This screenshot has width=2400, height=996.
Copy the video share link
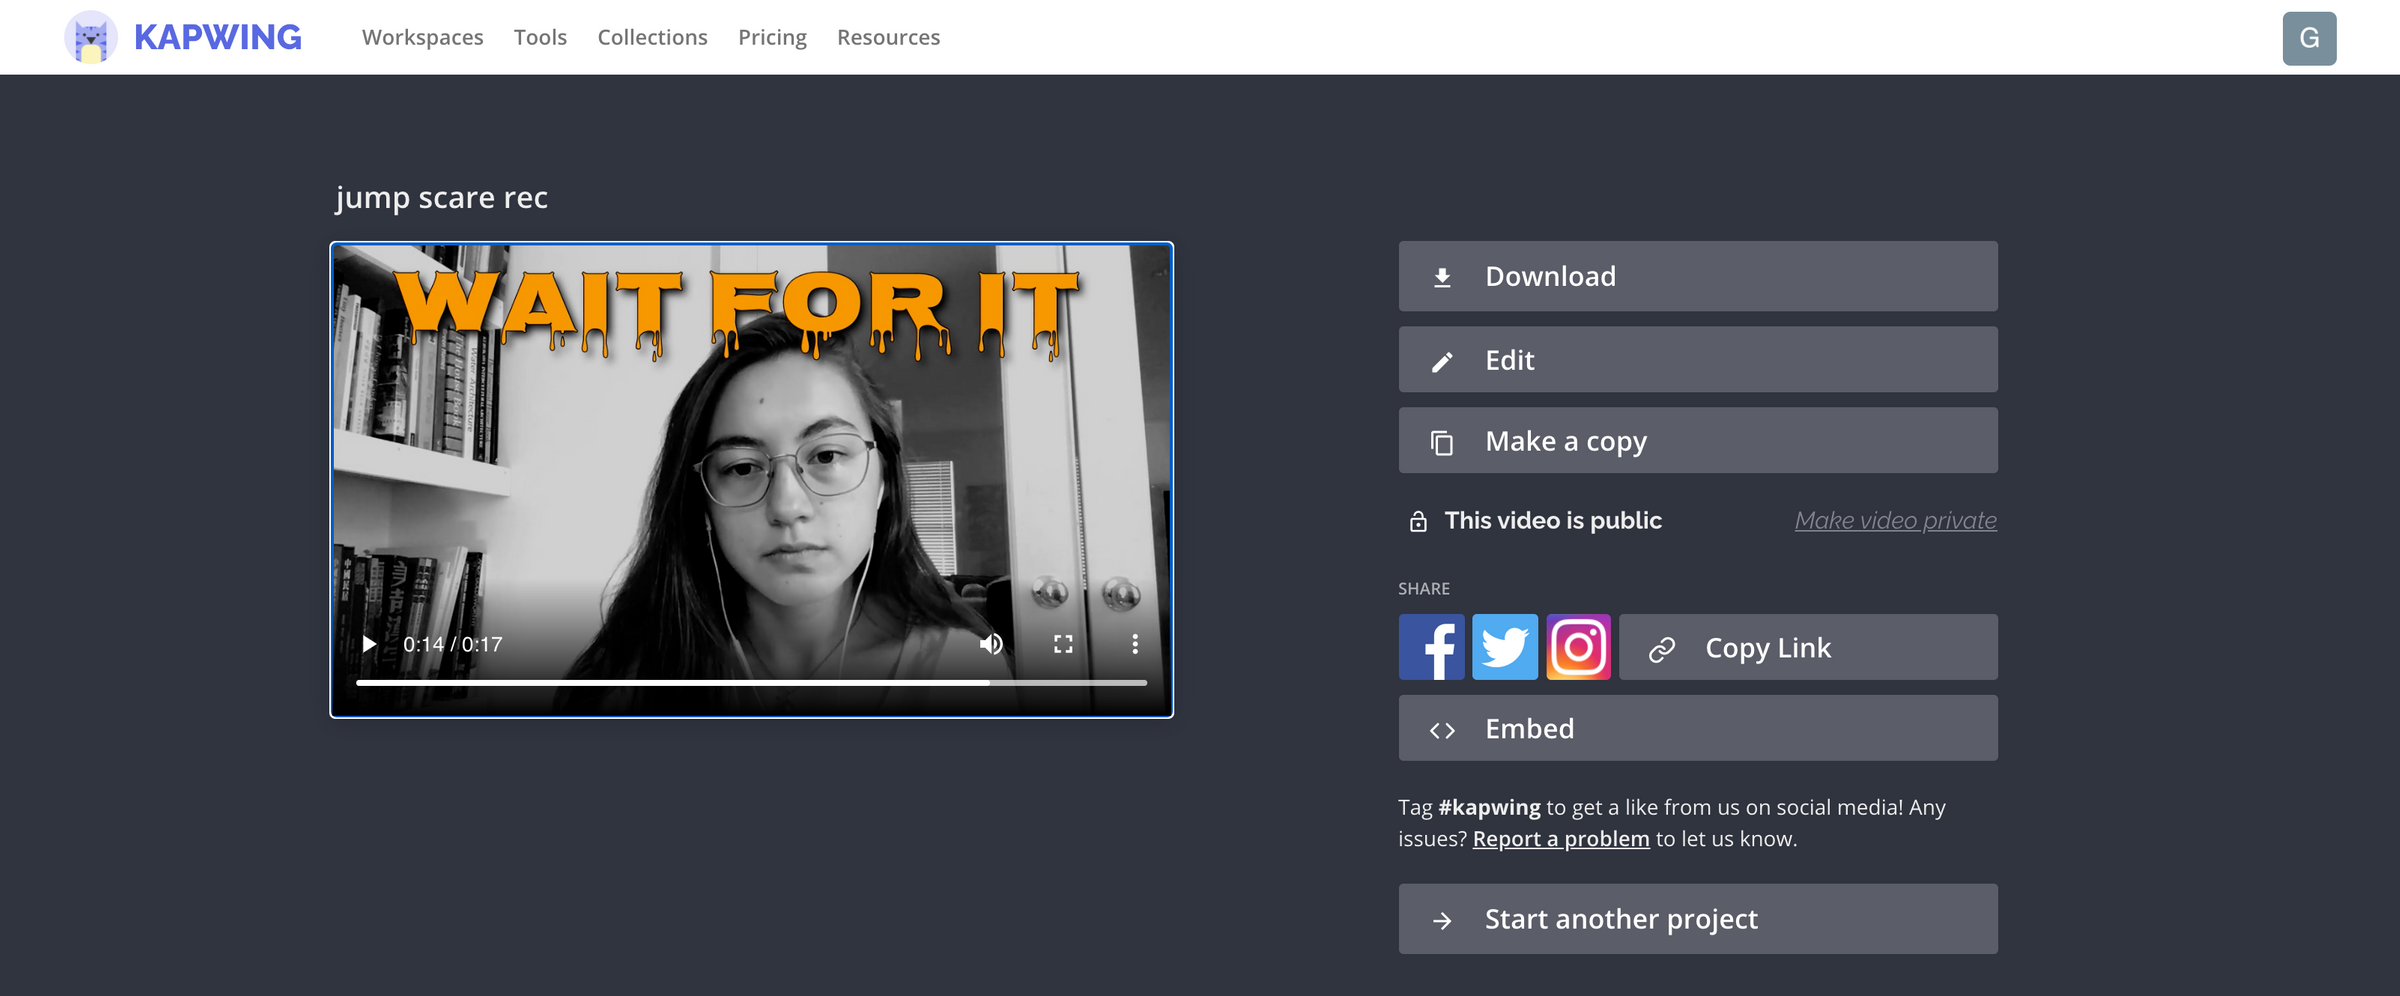point(1807,648)
